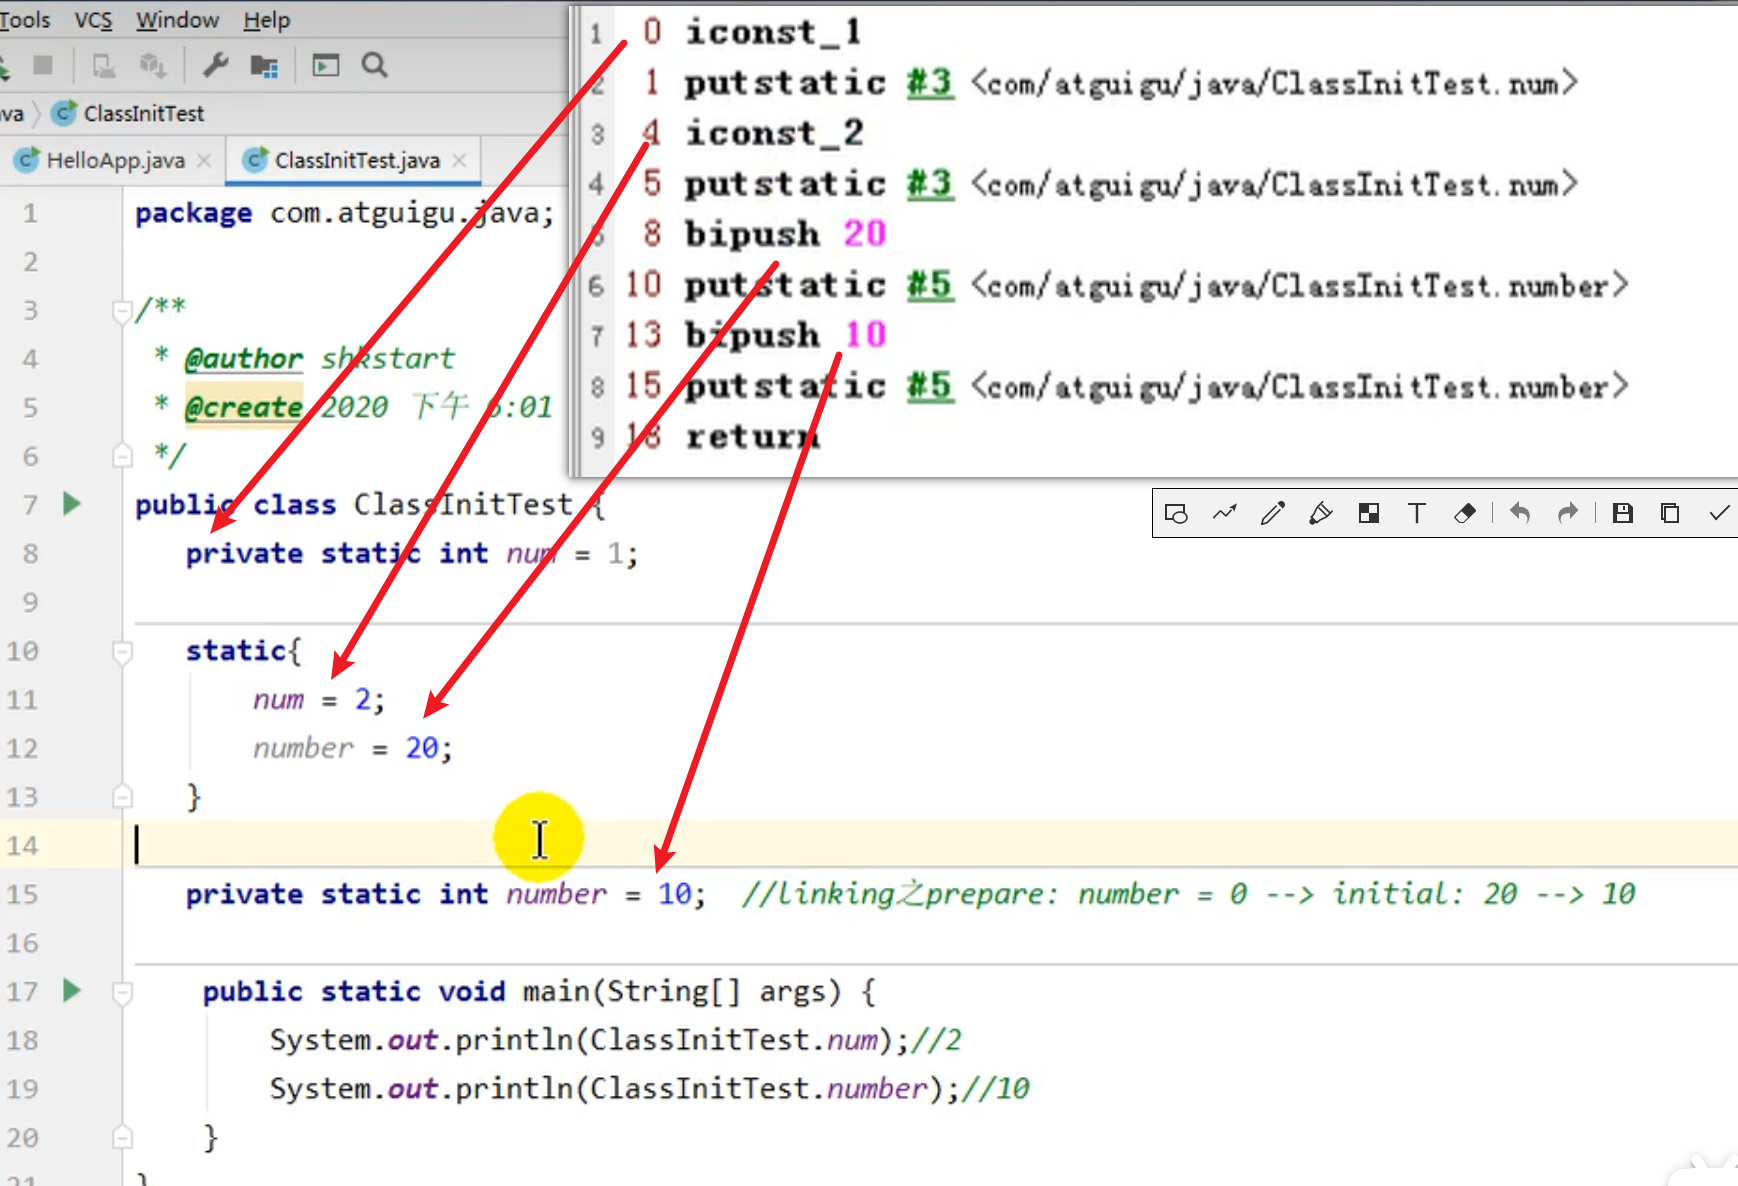Open Project Structure from toolbar
Screen dimensions: 1738x1186
[264, 66]
